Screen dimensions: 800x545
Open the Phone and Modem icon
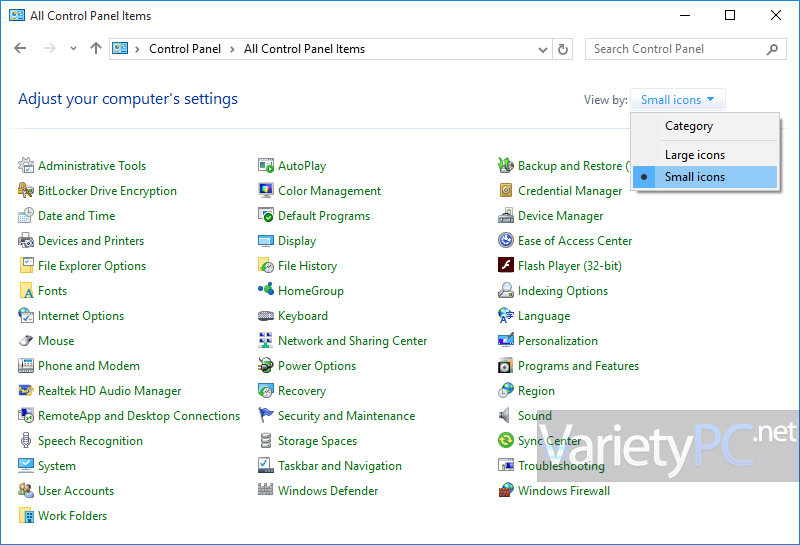26,365
